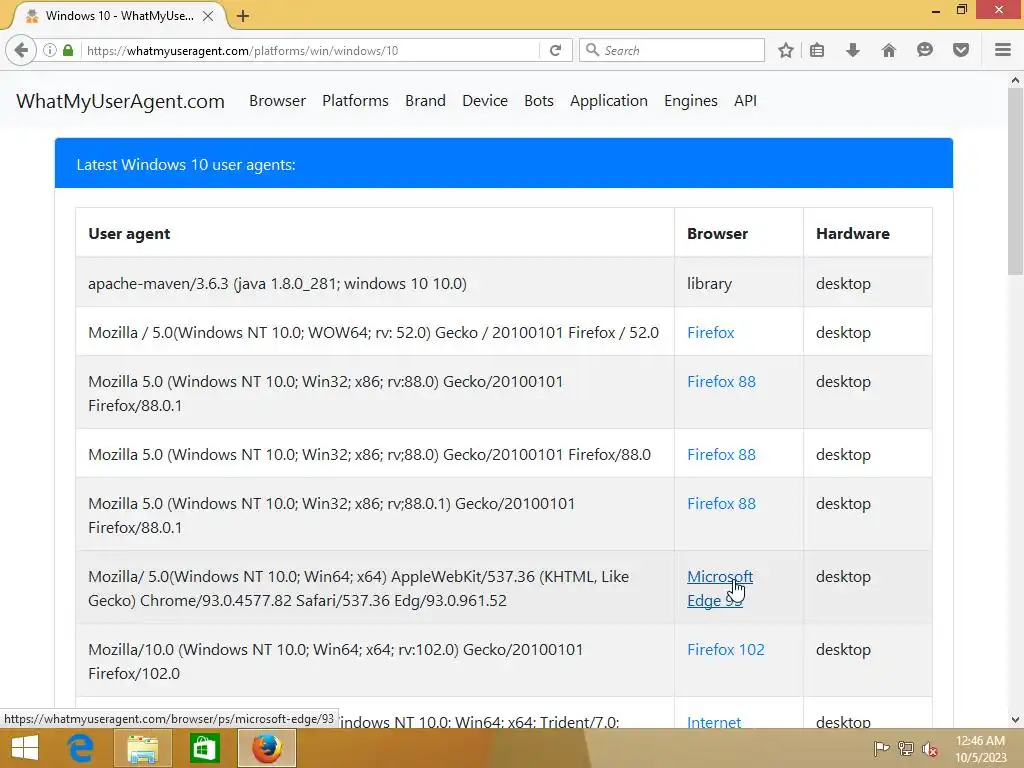Click the 'Latest Windows 10 user agents:' heading
Image resolution: width=1024 pixels, height=768 pixels.
[186, 165]
